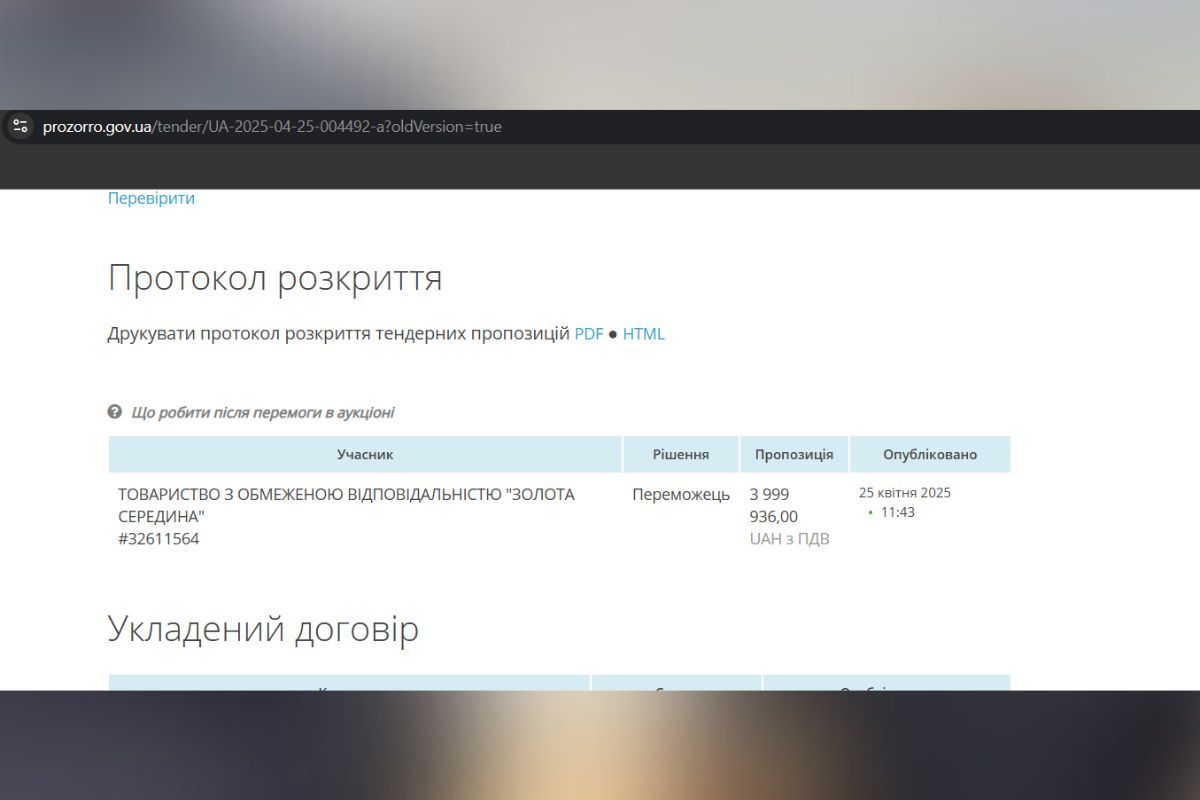Click the header row of the contract table
The width and height of the screenshot is (1200, 800).
point(560,686)
